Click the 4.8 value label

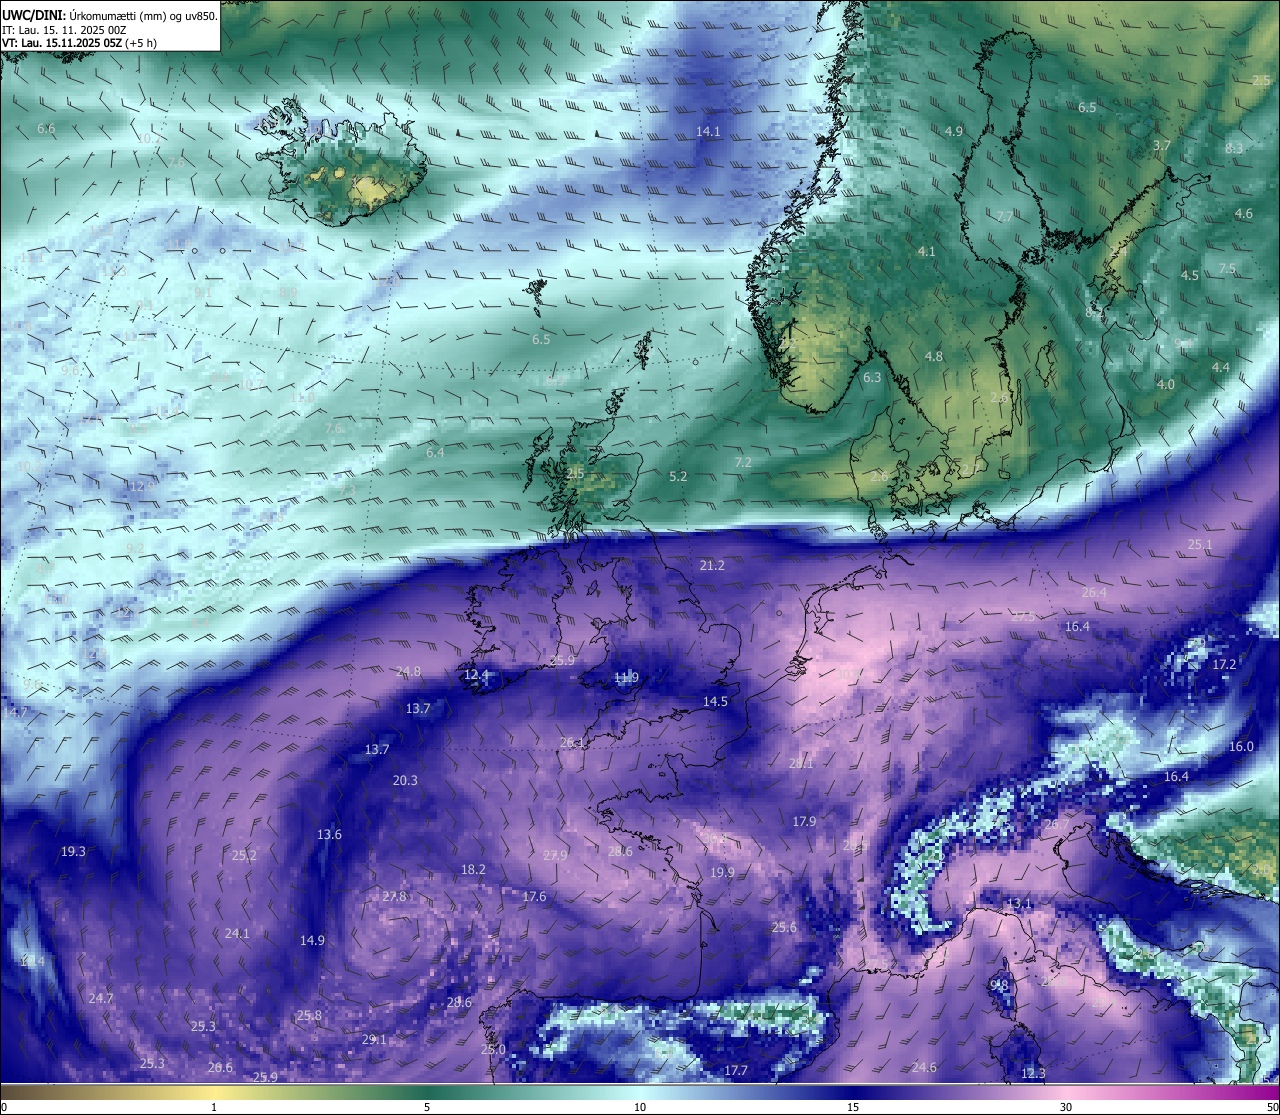pyautogui.click(x=934, y=356)
